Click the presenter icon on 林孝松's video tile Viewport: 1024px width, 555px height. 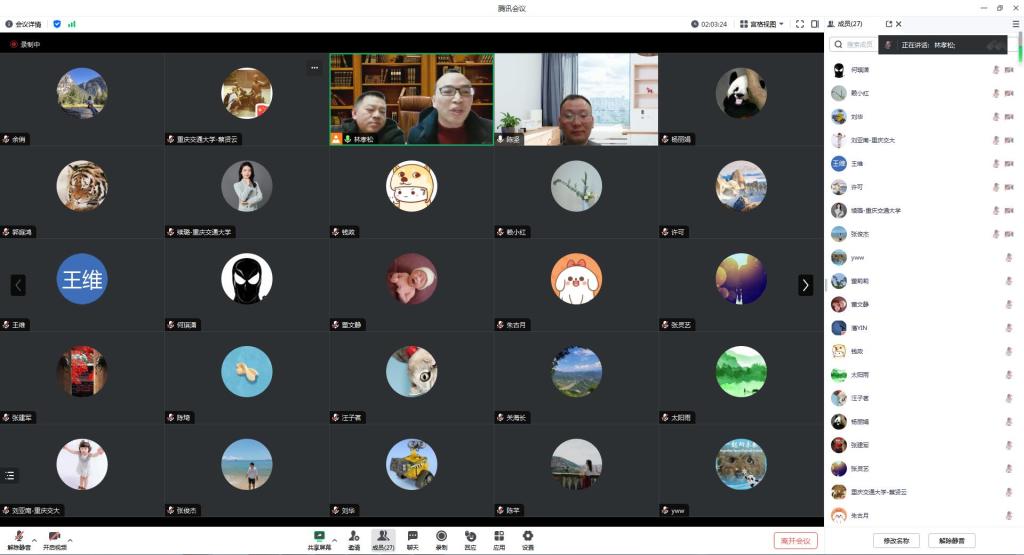pyautogui.click(x=336, y=139)
